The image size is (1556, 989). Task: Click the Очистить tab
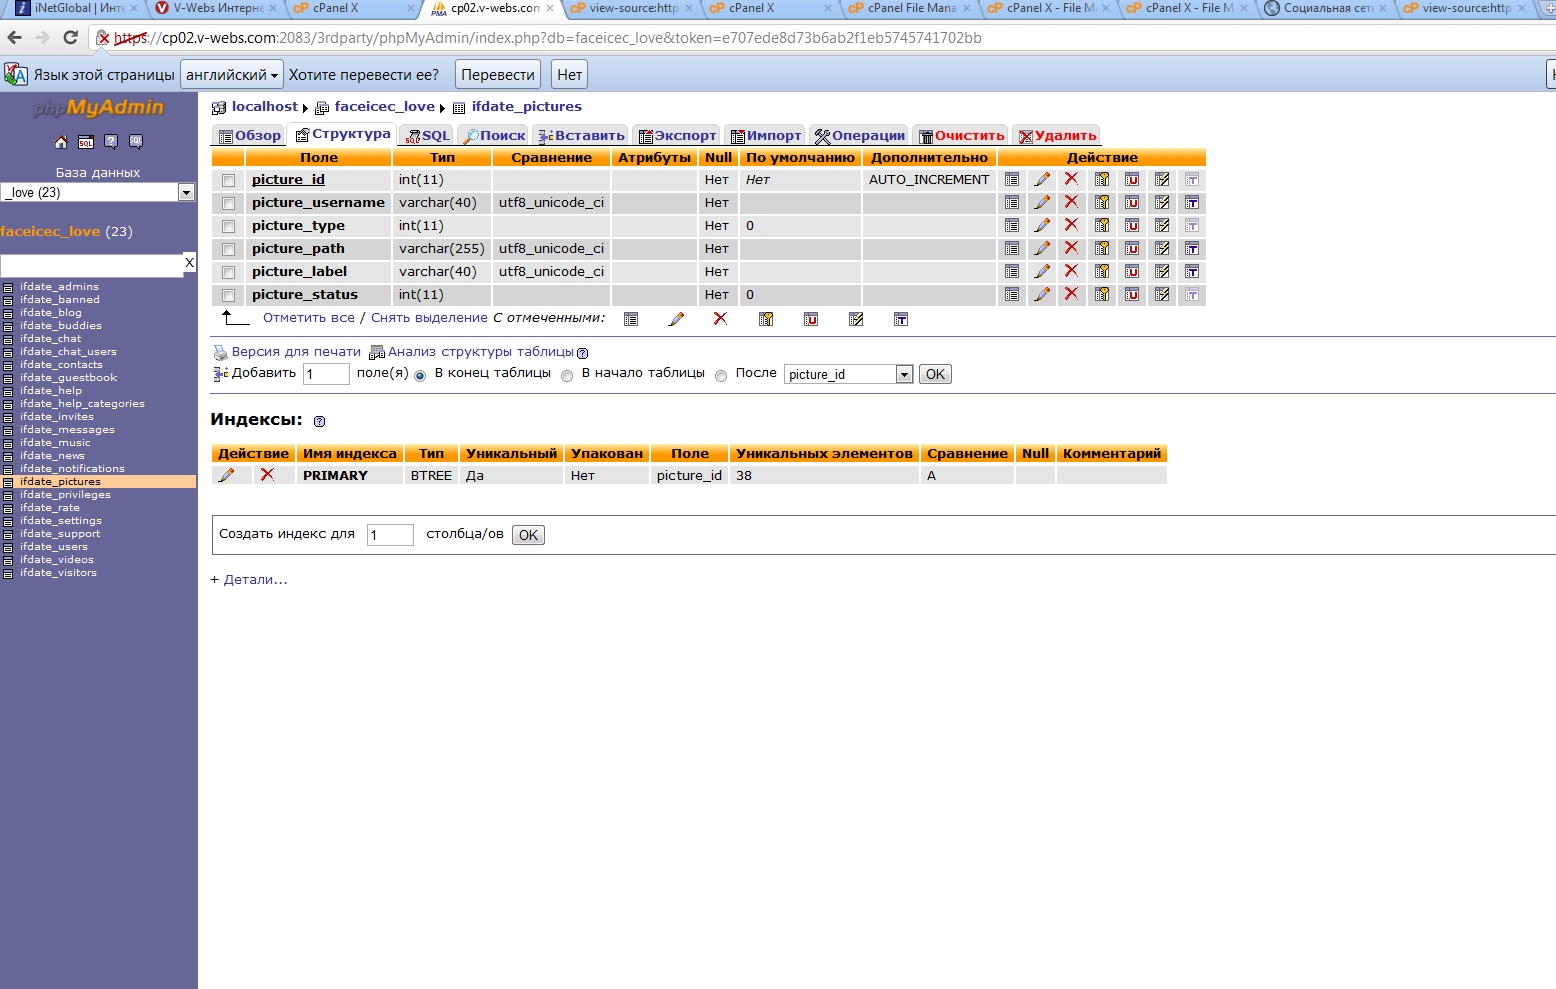[x=962, y=136]
